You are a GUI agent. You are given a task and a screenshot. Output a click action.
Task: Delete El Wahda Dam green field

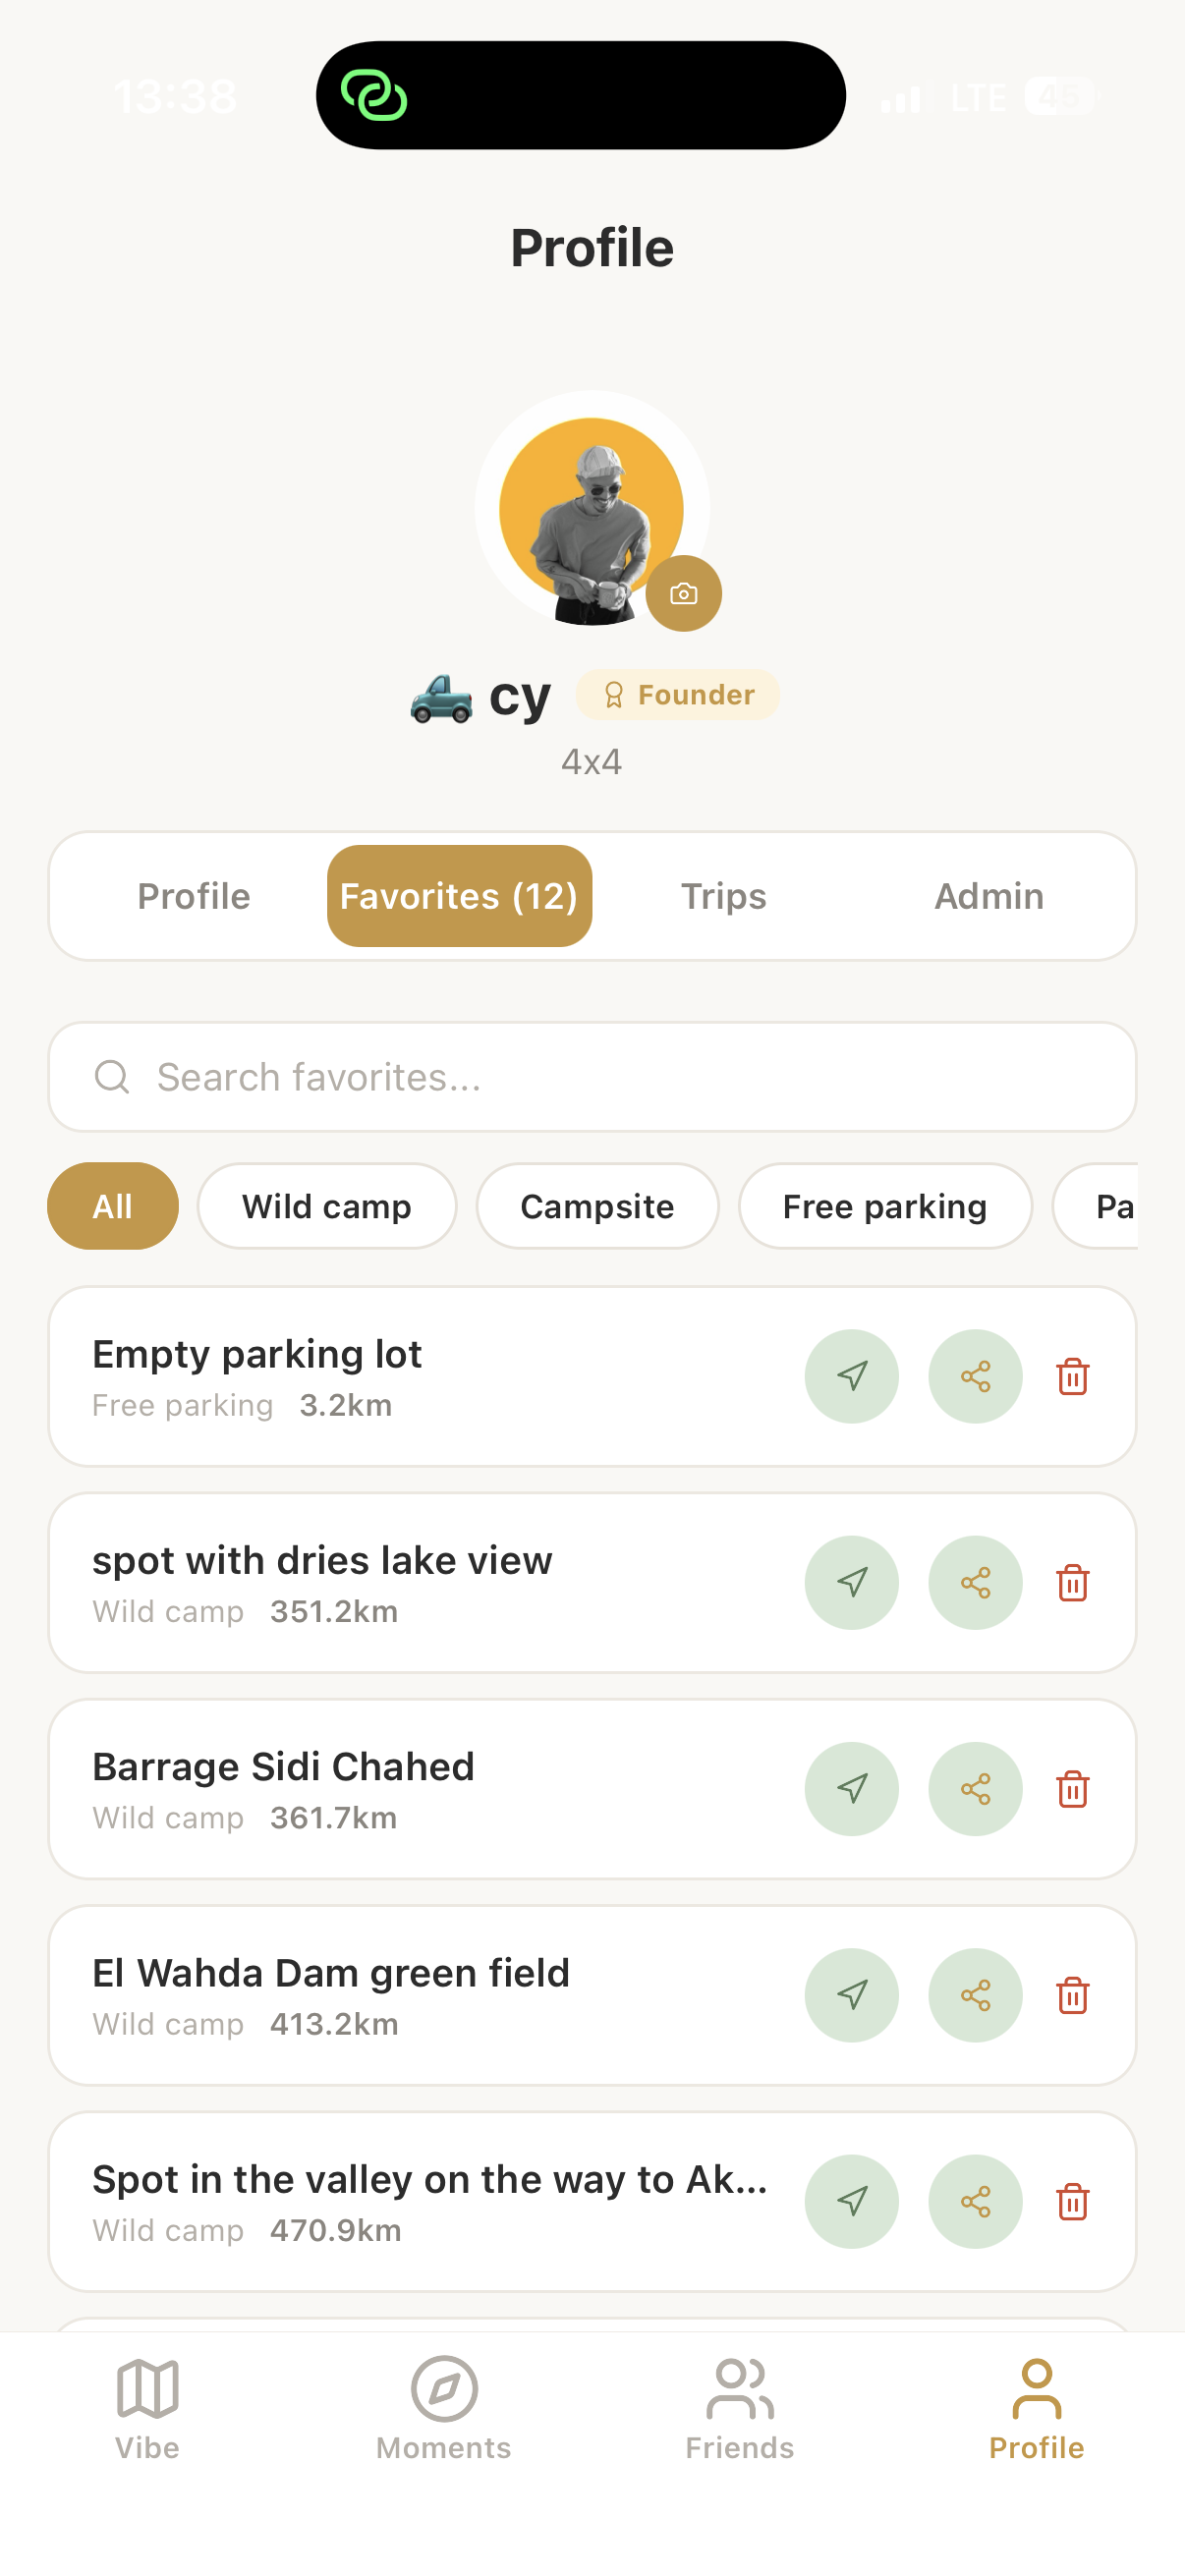(x=1072, y=1995)
